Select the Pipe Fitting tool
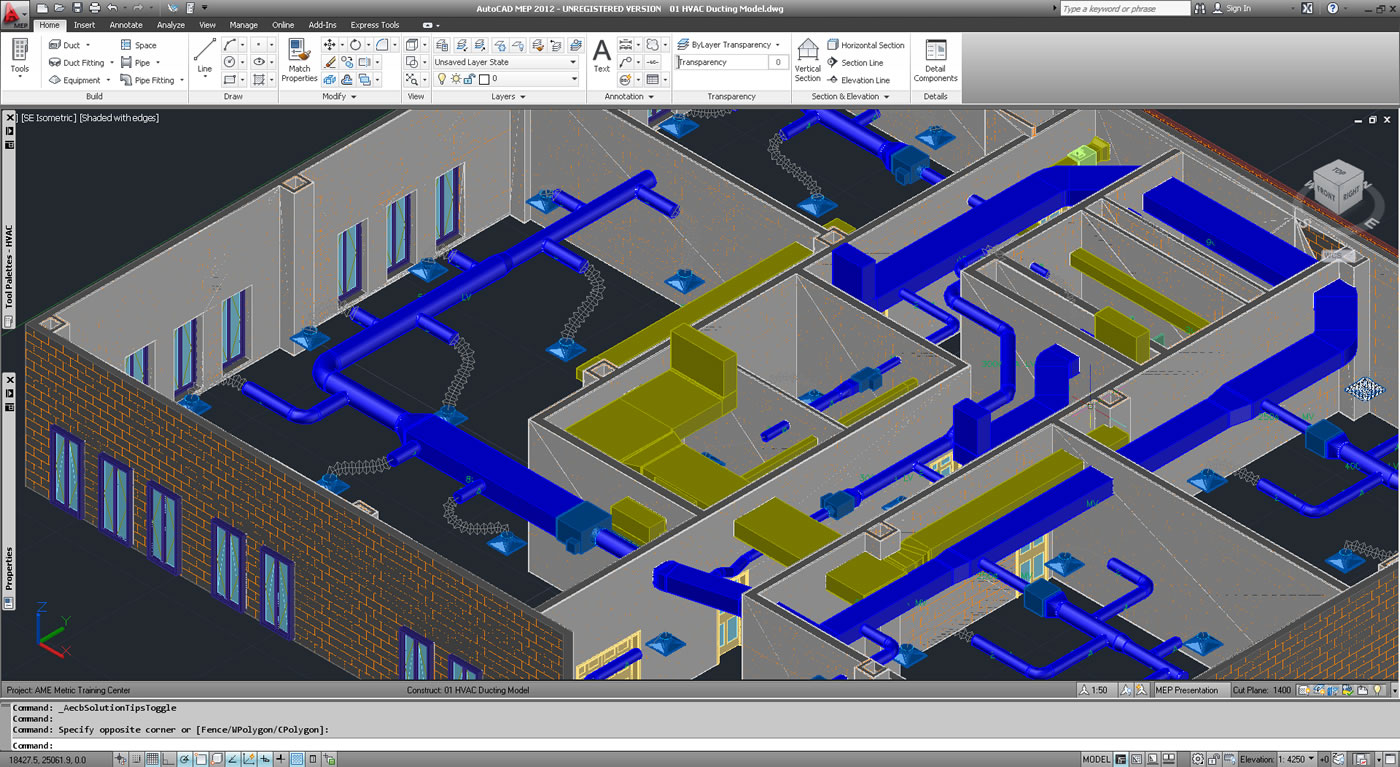The height and width of the screenshot is (767, 1400). pyautogui.click(x=152, y=80)
